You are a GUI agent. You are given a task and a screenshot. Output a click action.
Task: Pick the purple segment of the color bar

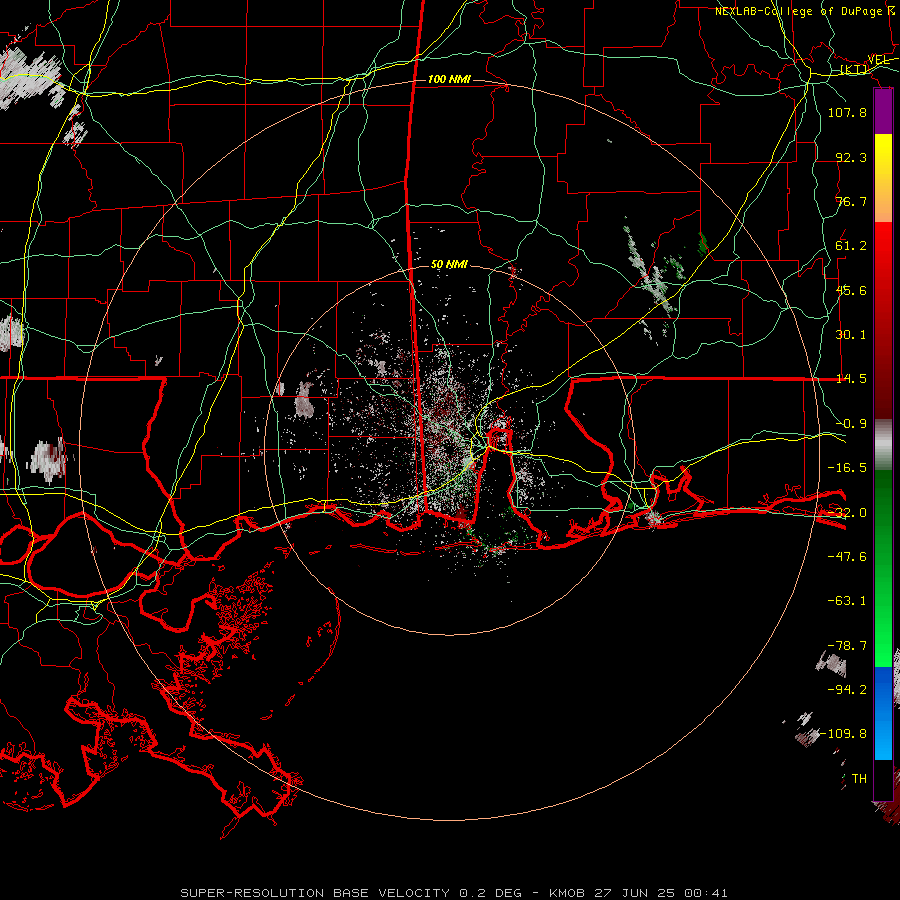click(883, 111)
